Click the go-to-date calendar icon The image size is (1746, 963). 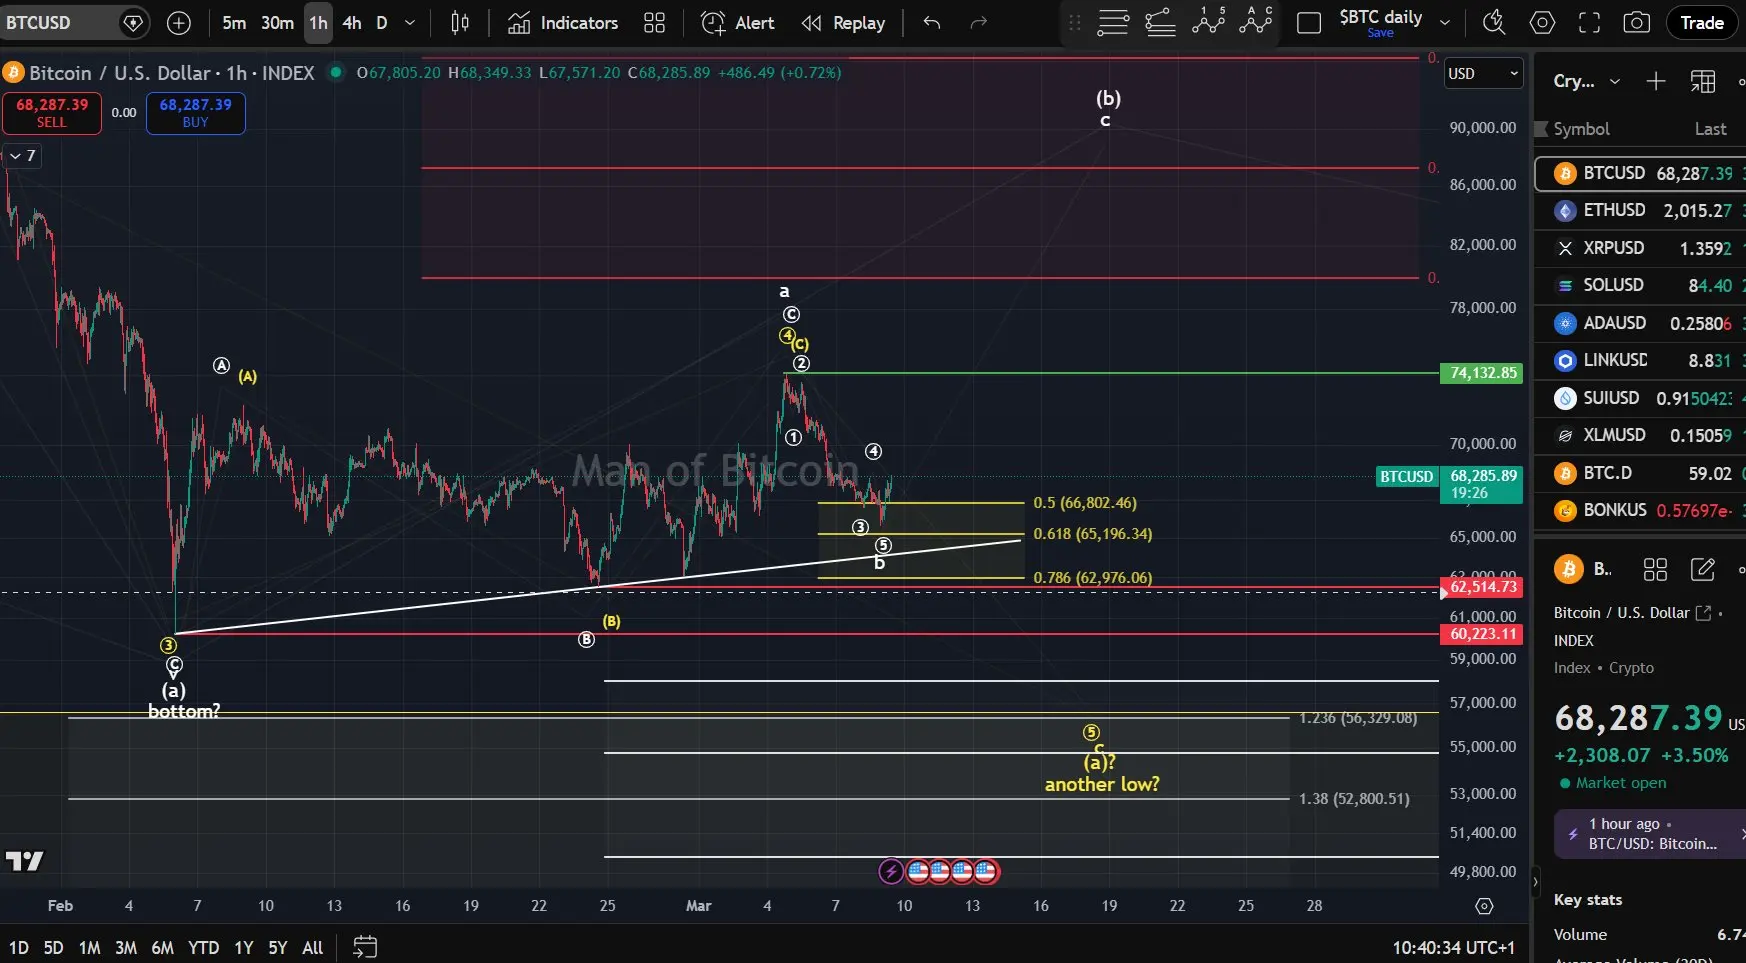pos(365,946)
